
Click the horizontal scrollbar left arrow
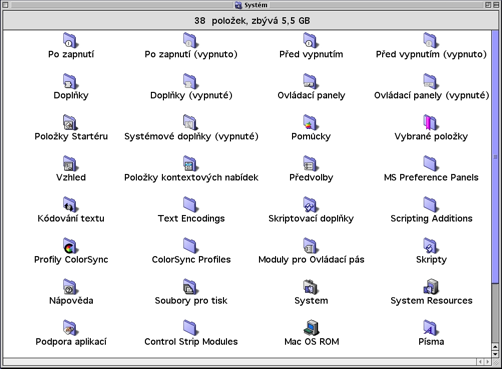(481, 362)
